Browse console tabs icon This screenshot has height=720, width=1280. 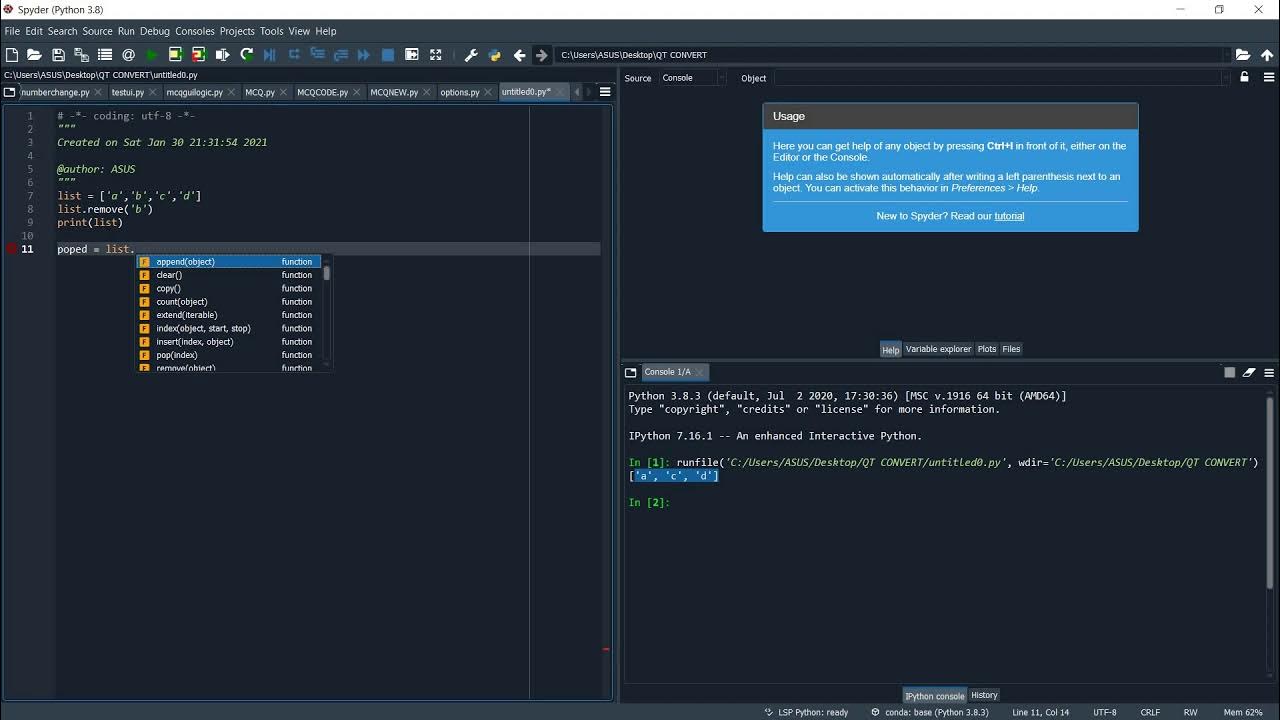pyautogui.click(x=631, y=372)
